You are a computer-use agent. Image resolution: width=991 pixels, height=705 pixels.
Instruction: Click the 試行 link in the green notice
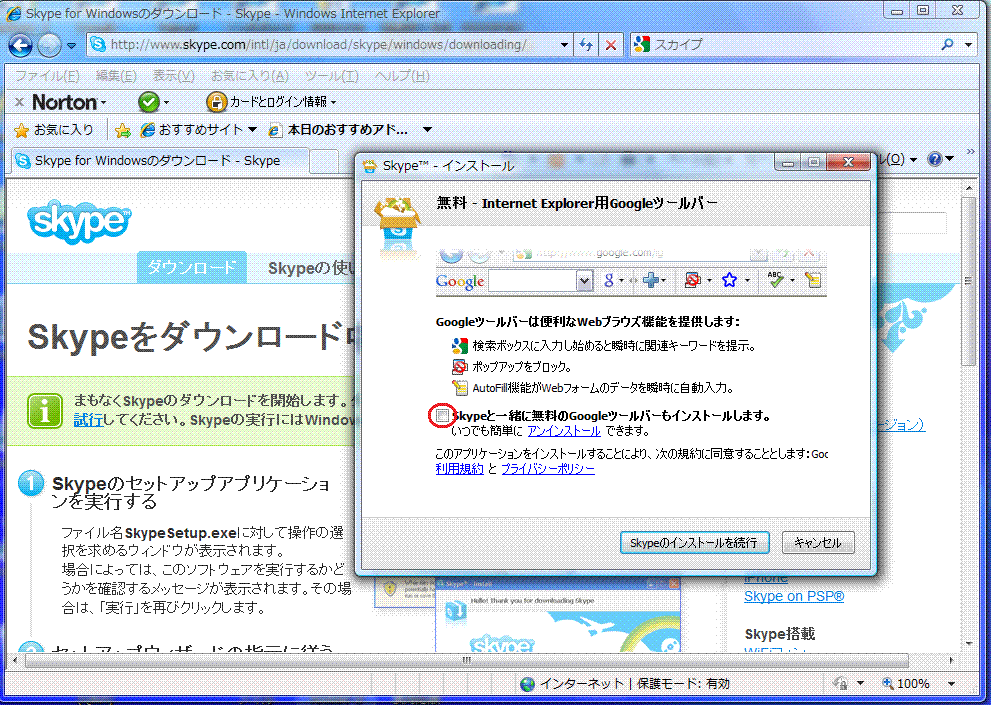88,420
